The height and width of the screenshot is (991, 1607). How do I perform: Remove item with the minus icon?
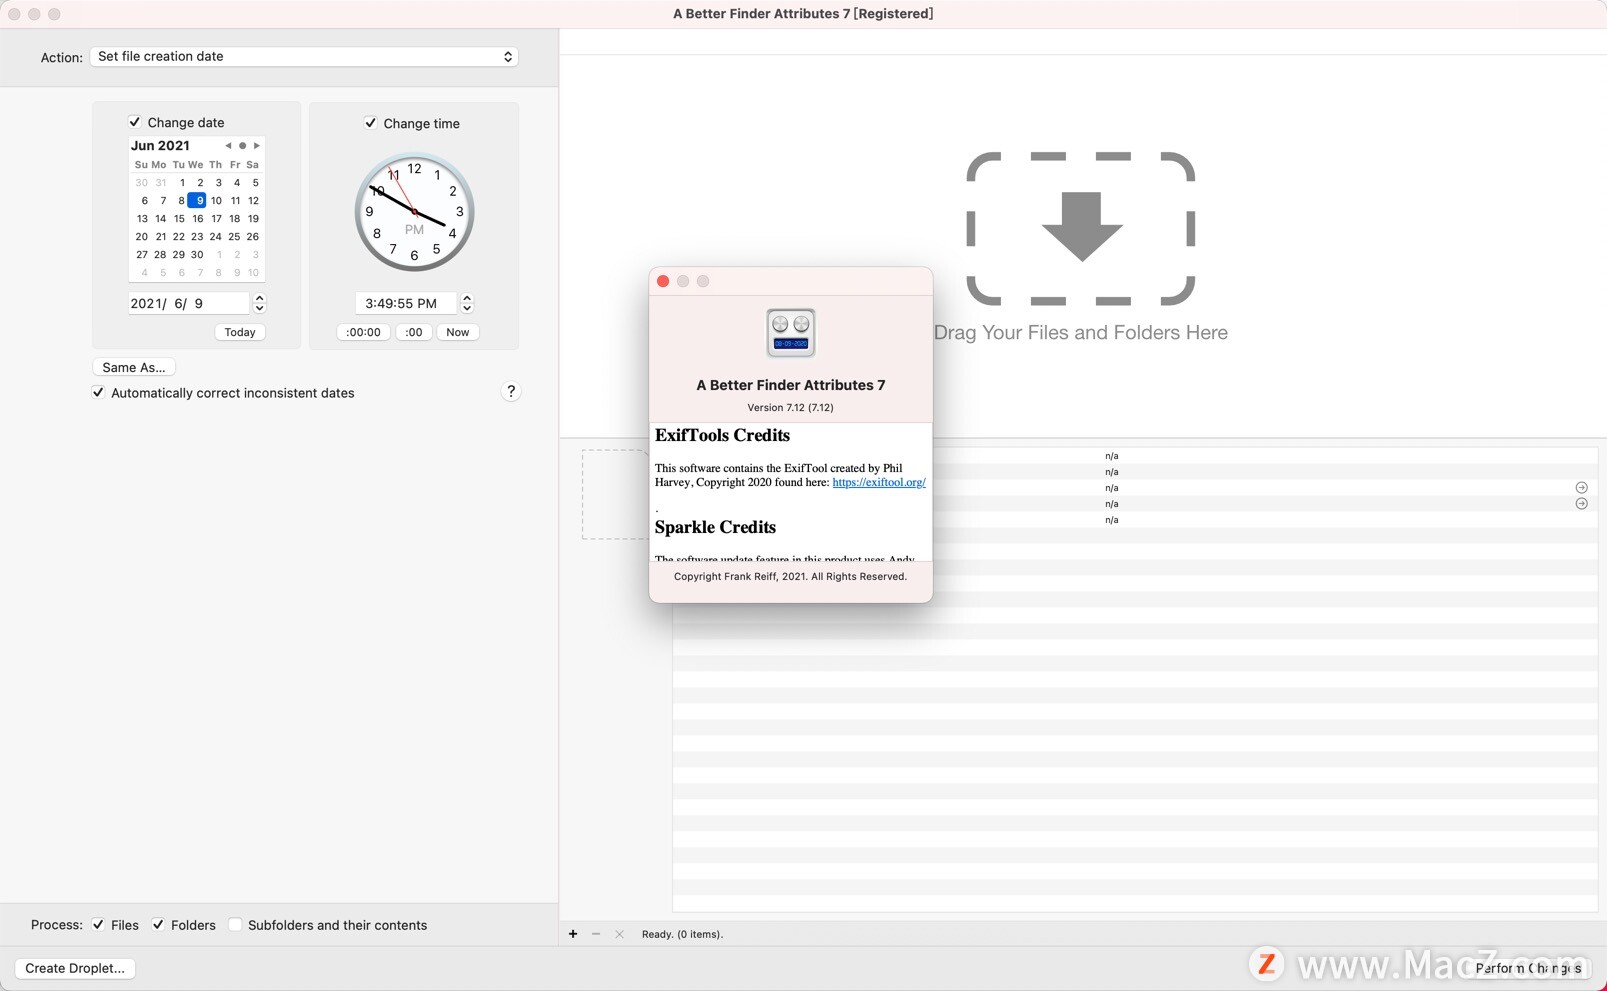[x=596, y=934]
